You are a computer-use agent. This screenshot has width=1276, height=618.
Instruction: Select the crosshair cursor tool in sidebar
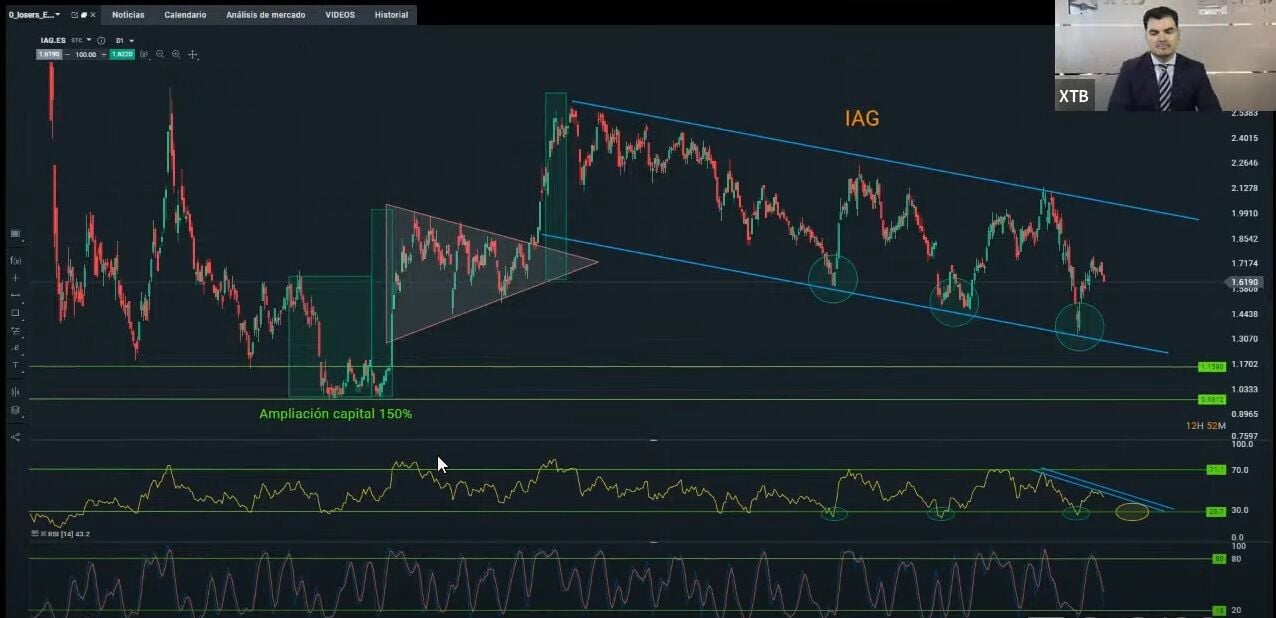[x=15, y=278]
